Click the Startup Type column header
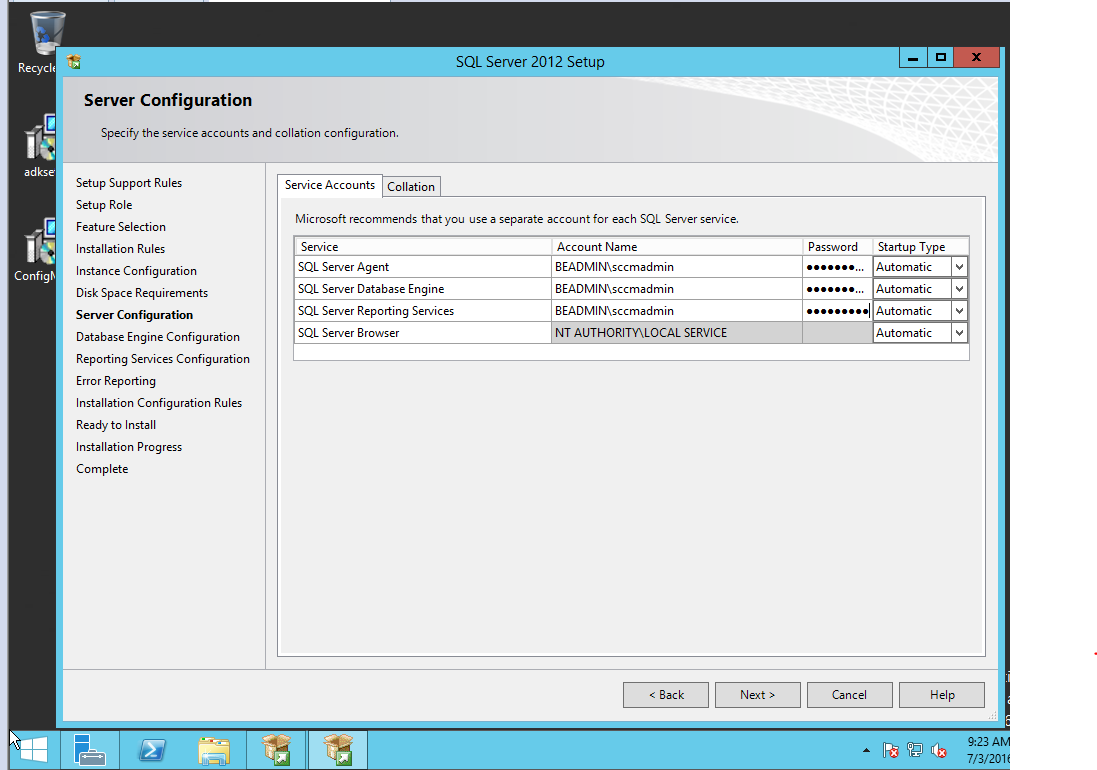The image size is (1097, 770). click(x=921, y=247)
